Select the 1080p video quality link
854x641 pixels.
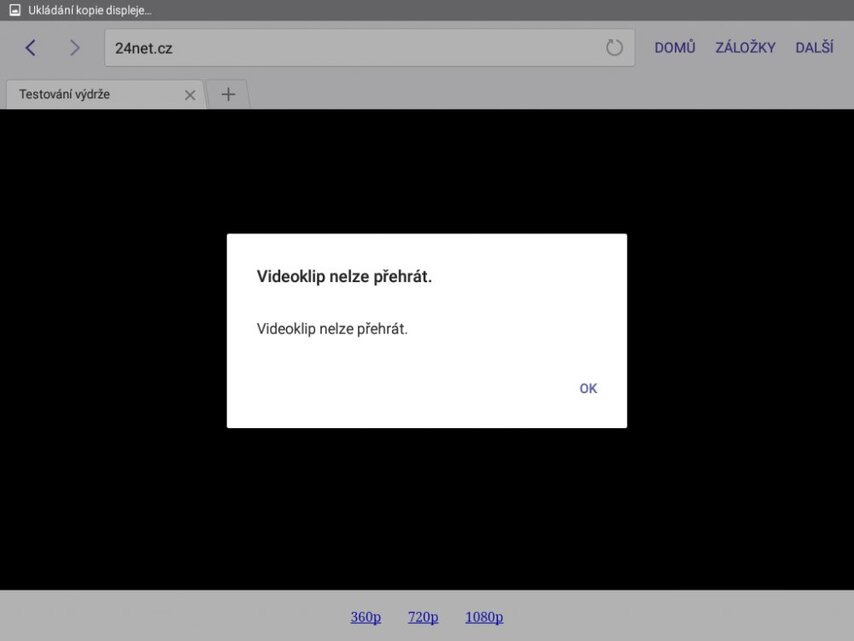(x=484, y=617)
